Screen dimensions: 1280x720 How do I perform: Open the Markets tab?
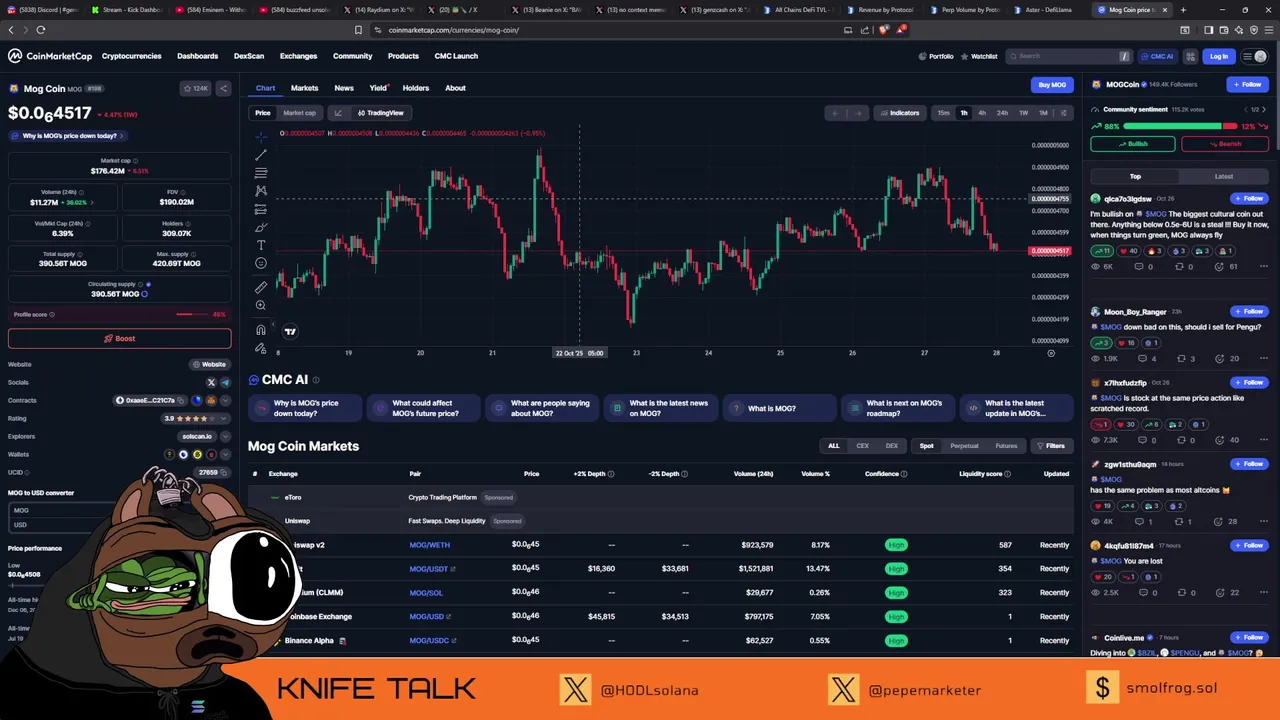[304, 88]
